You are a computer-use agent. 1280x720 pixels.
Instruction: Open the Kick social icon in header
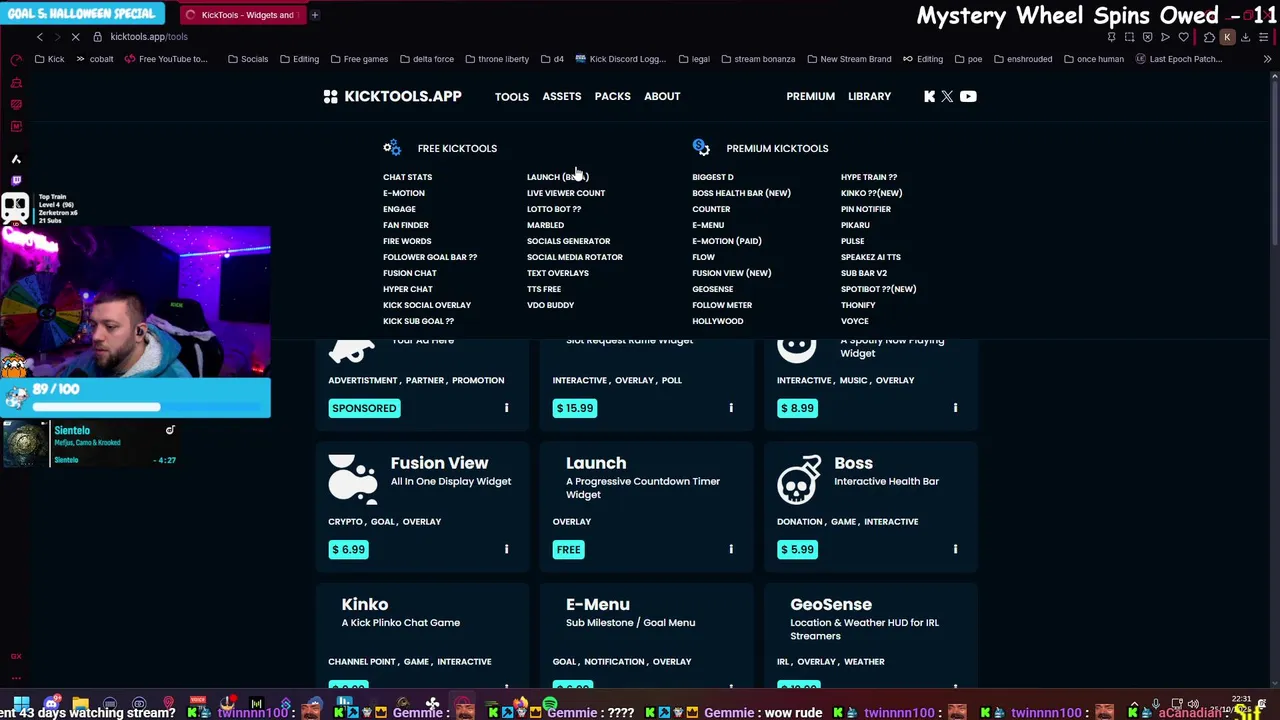[x=929, y=97]
